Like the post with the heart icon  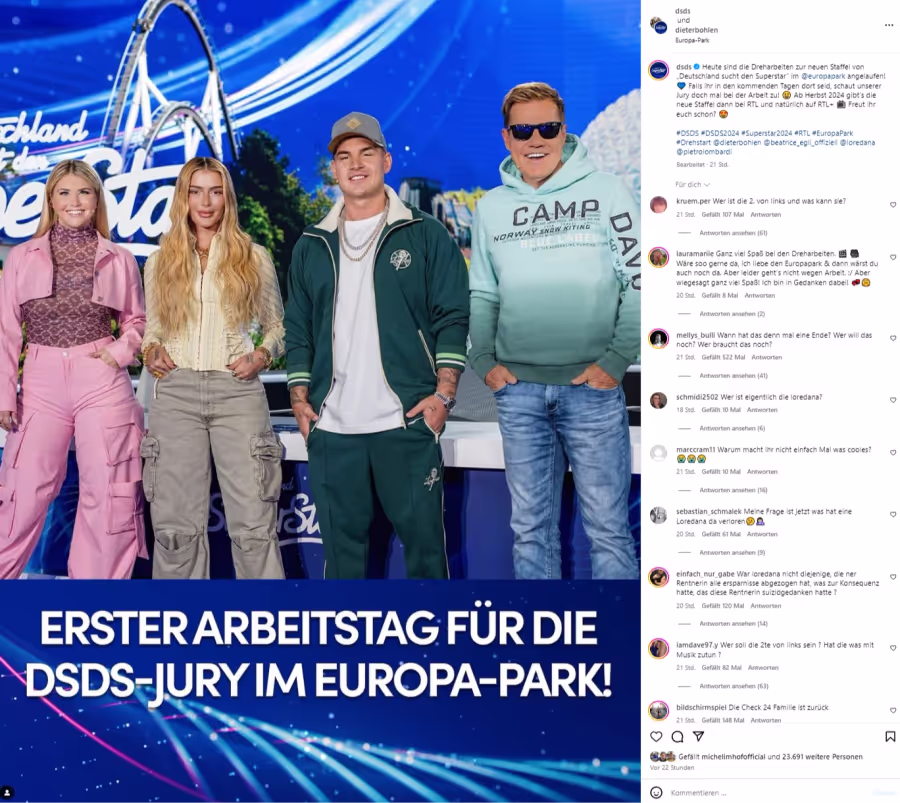[656, 736]
